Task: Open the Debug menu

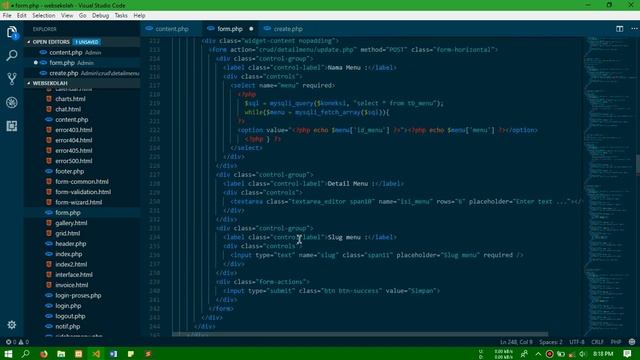Action: coord(100,16)
